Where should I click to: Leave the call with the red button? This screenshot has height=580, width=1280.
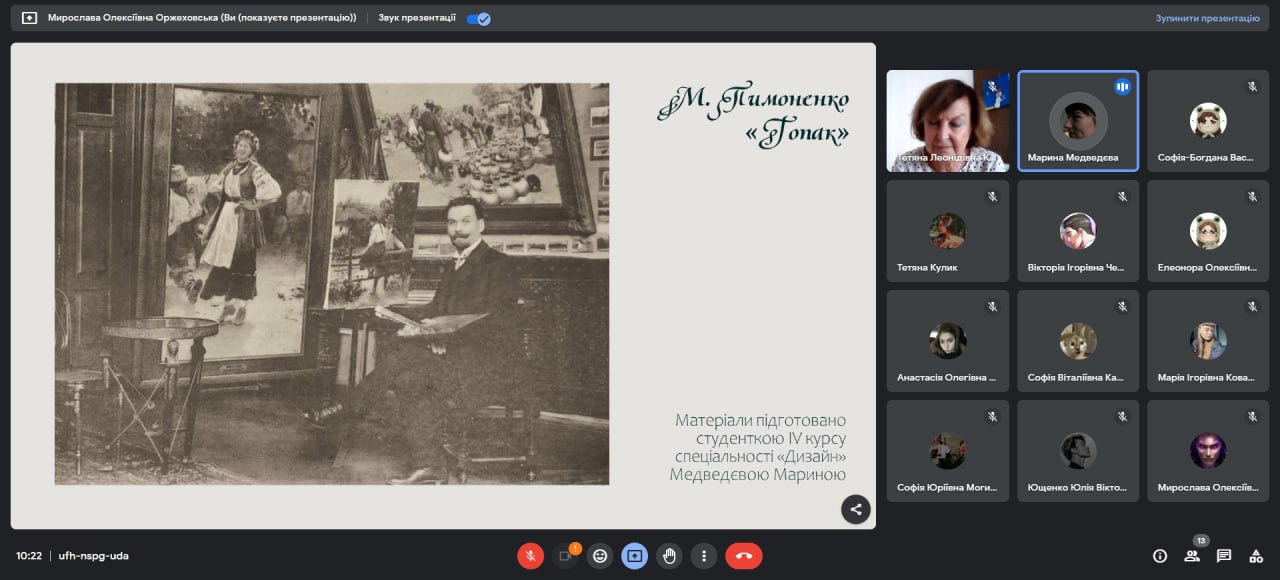[743, 556]
